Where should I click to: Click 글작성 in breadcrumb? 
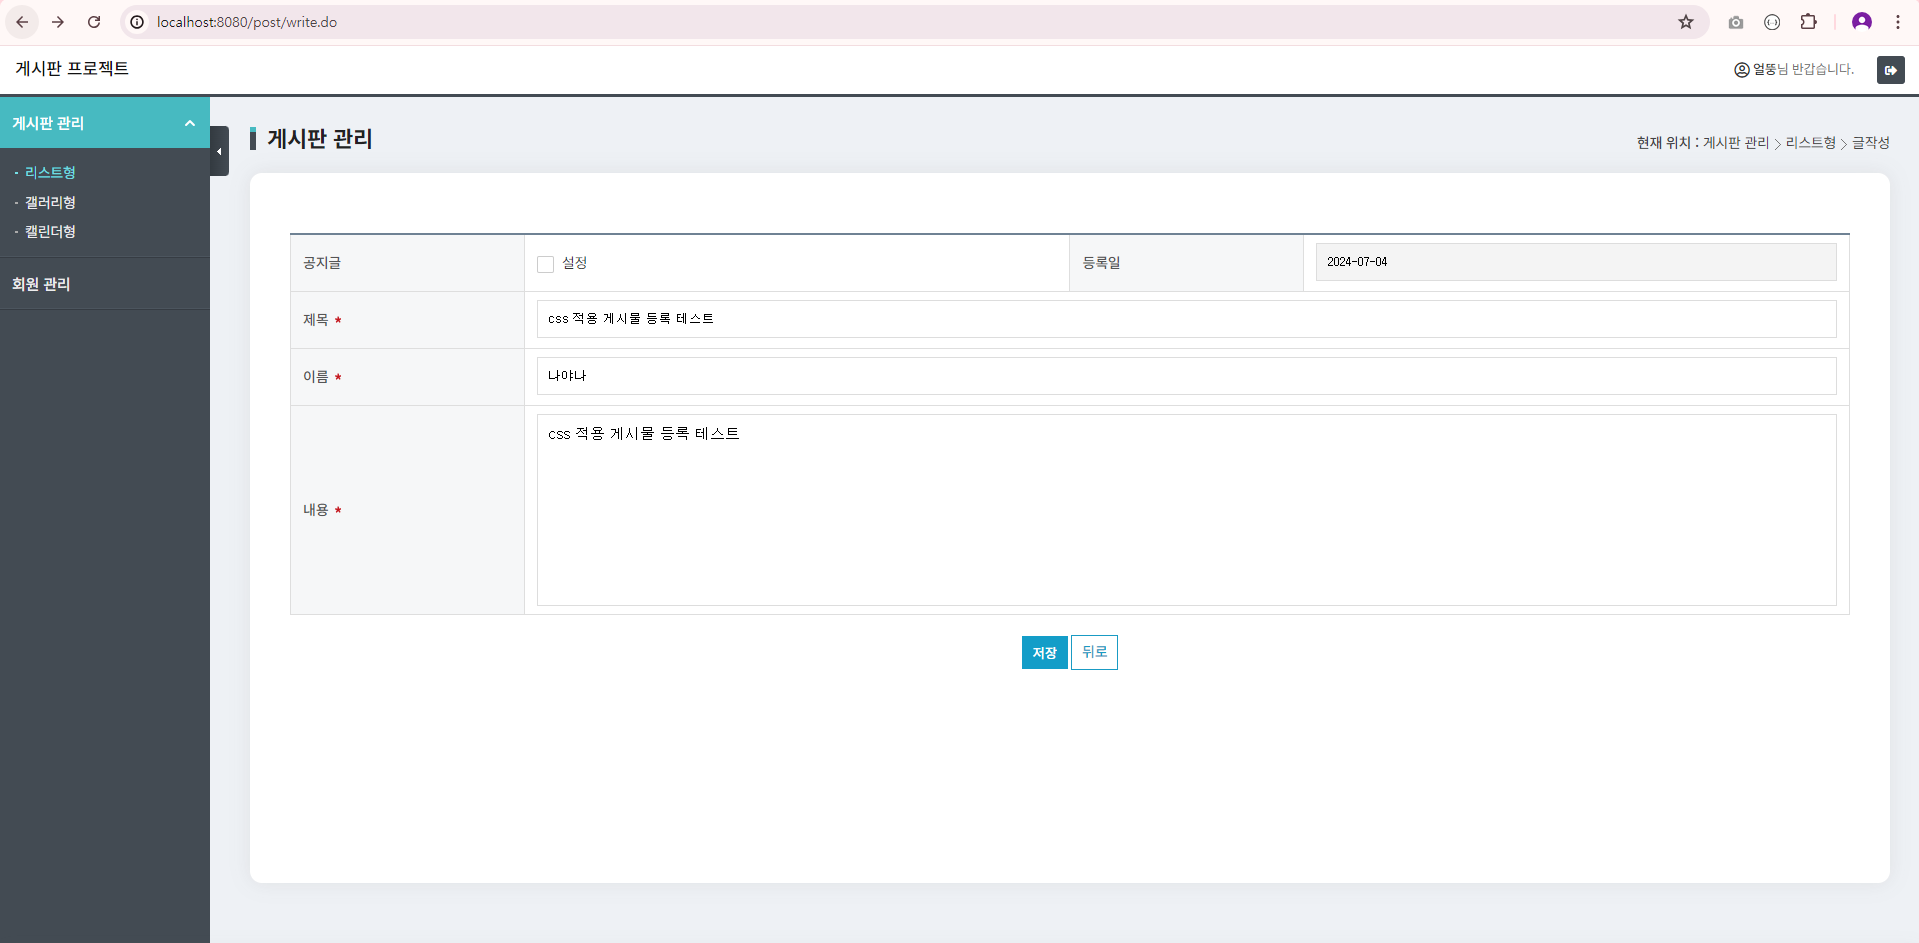(x=1871, y=143)
